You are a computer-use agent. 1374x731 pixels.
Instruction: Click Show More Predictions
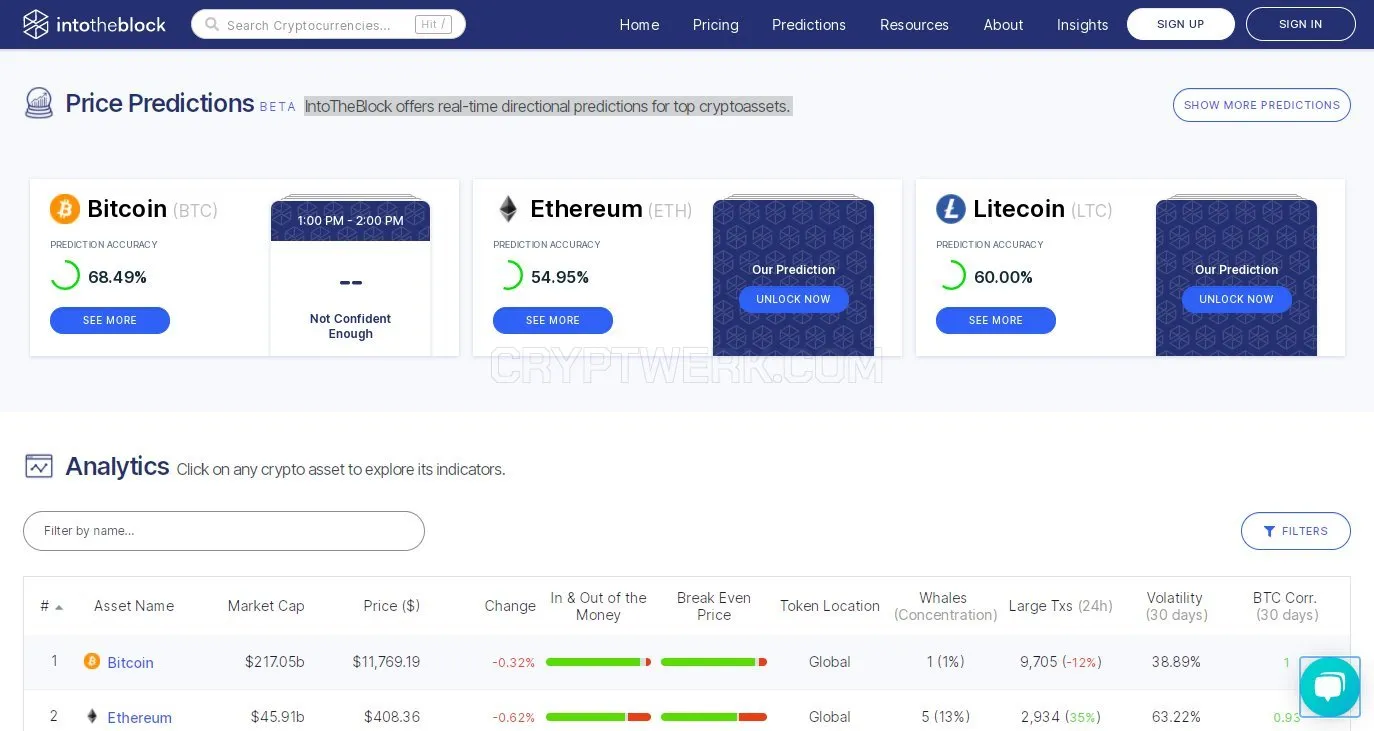[1262, 105]
